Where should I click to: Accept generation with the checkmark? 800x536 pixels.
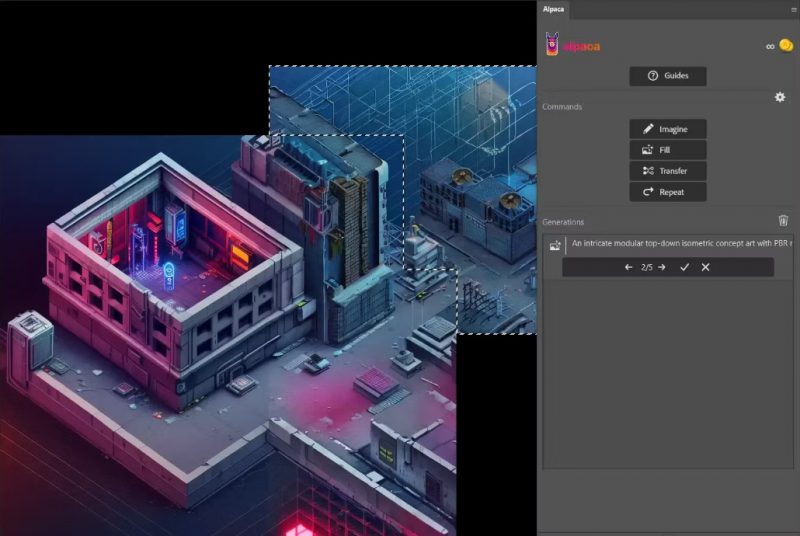coord(685,267)
